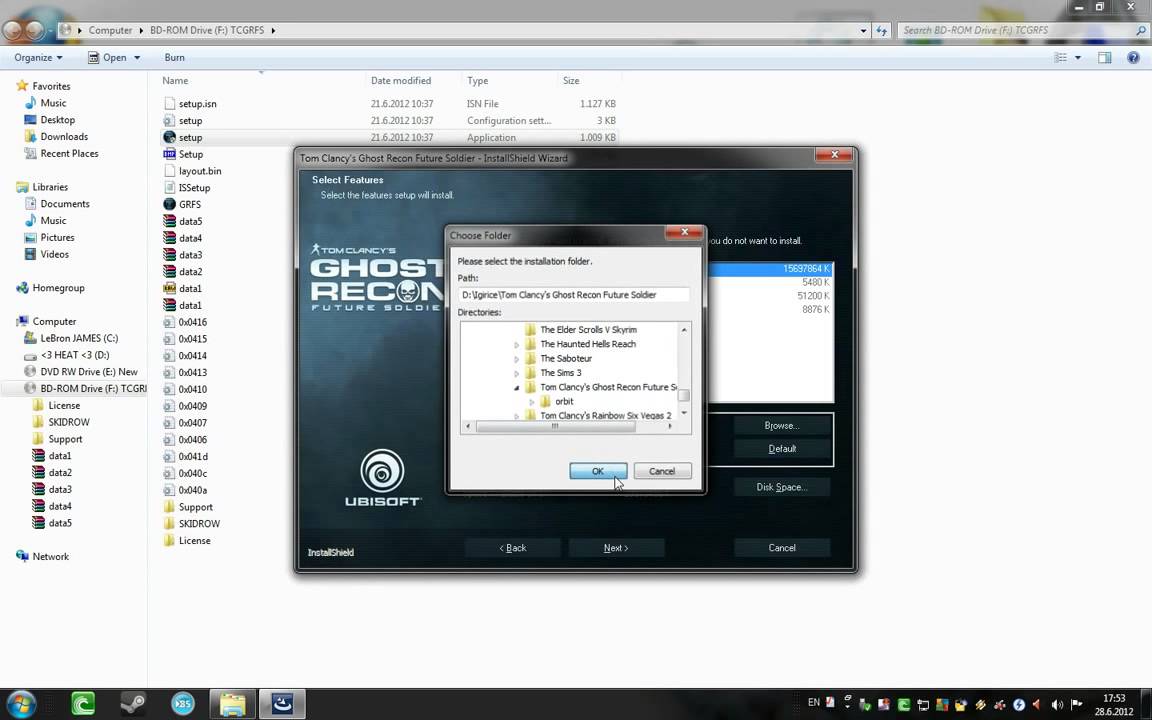Open Homegroup in navigation pane
Image resolution: width=1152 pixels, height=720 pixels.
tap(58, 288)
